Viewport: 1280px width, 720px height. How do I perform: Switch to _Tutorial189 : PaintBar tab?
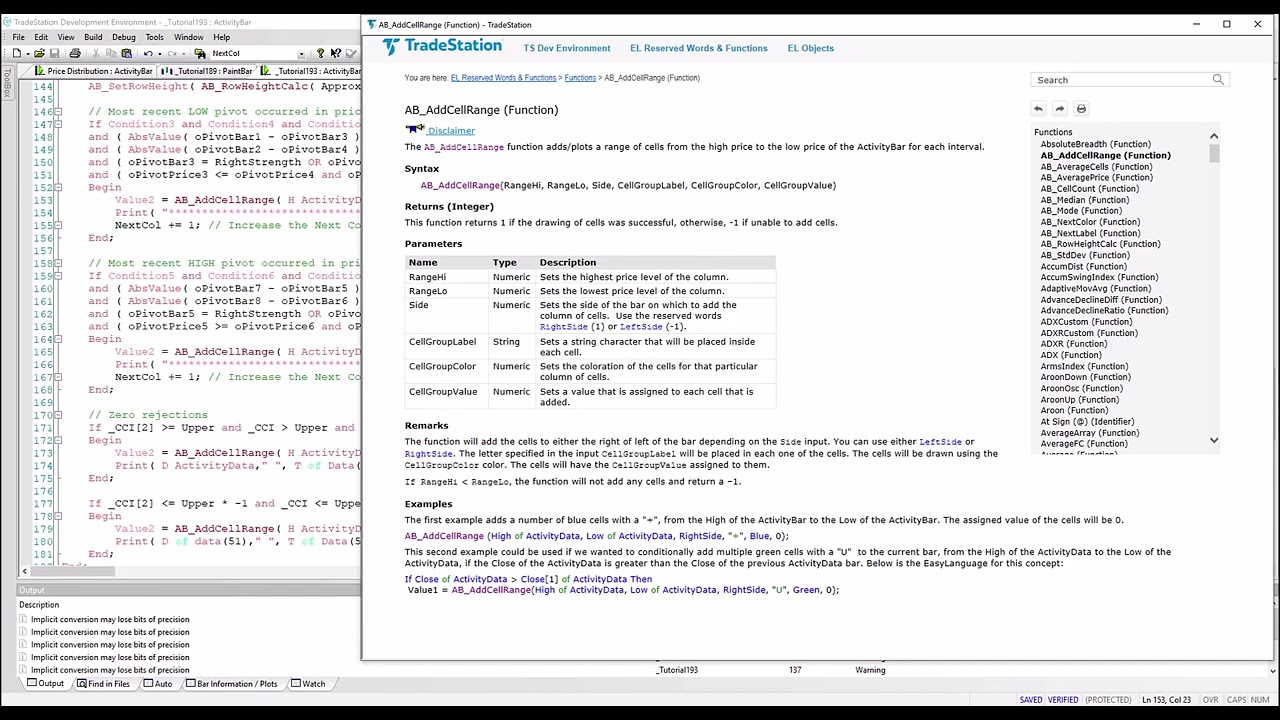(207, 71)
